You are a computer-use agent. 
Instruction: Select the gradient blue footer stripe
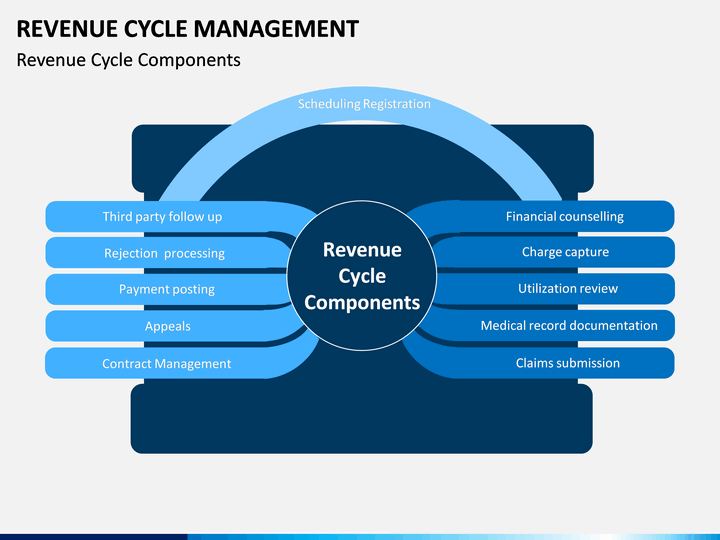click(454, 537)
